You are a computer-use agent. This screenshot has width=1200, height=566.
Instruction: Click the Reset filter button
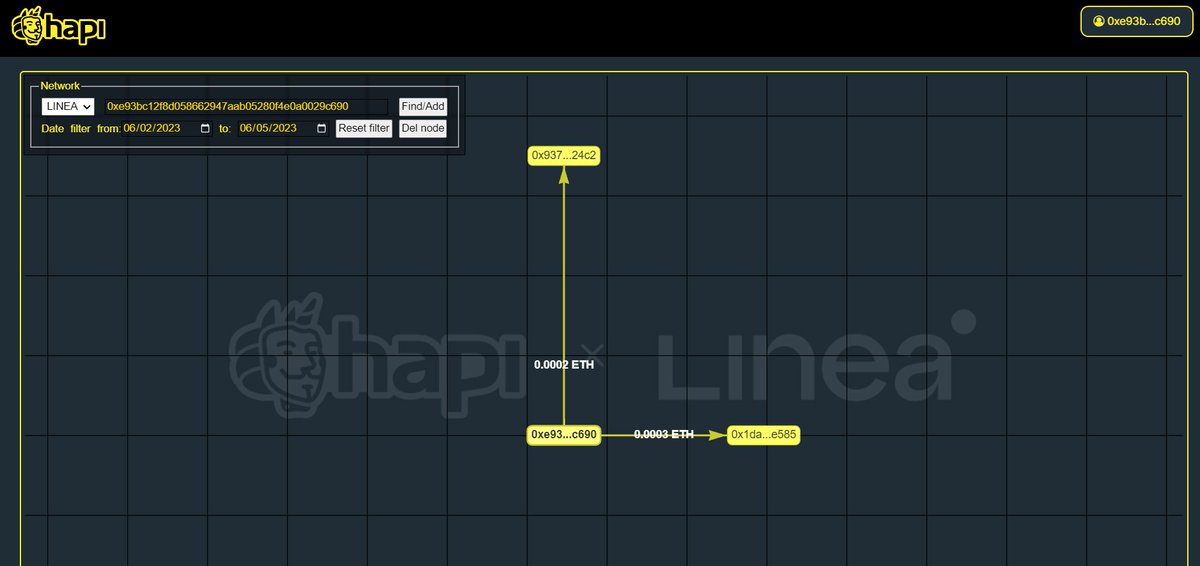pyautogui.click(x=364, y=128)
